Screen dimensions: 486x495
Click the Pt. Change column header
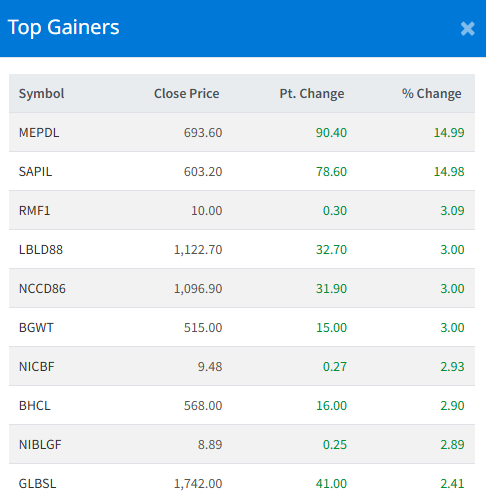tap(312, 94)
